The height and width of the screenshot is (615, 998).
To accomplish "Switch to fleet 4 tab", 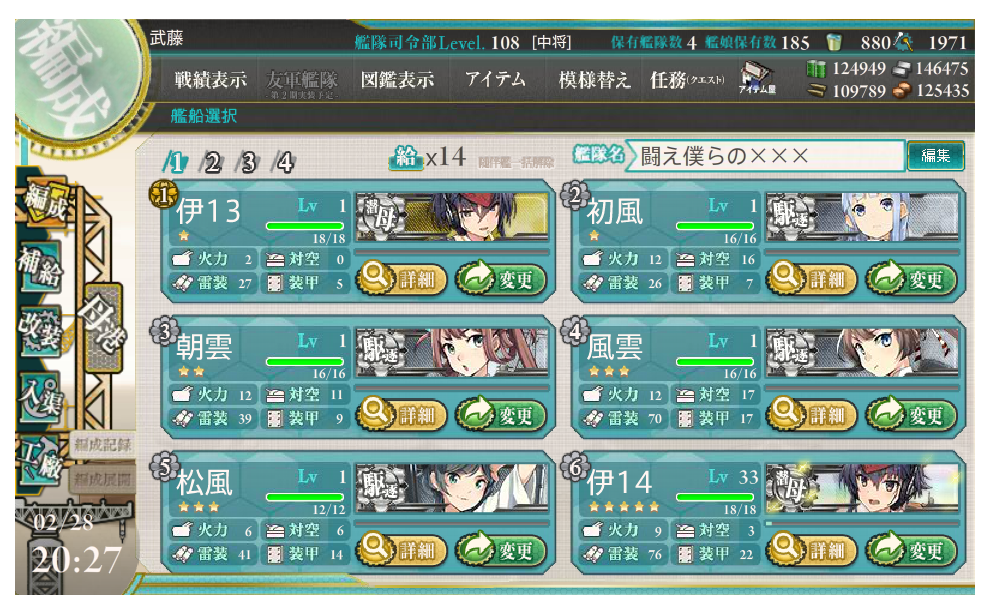I will (x=284, y=162).
